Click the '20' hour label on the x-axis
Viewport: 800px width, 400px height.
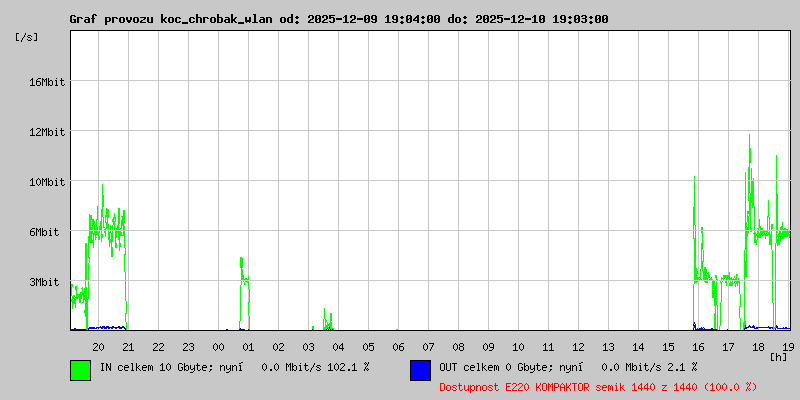(x=98, y=347)
